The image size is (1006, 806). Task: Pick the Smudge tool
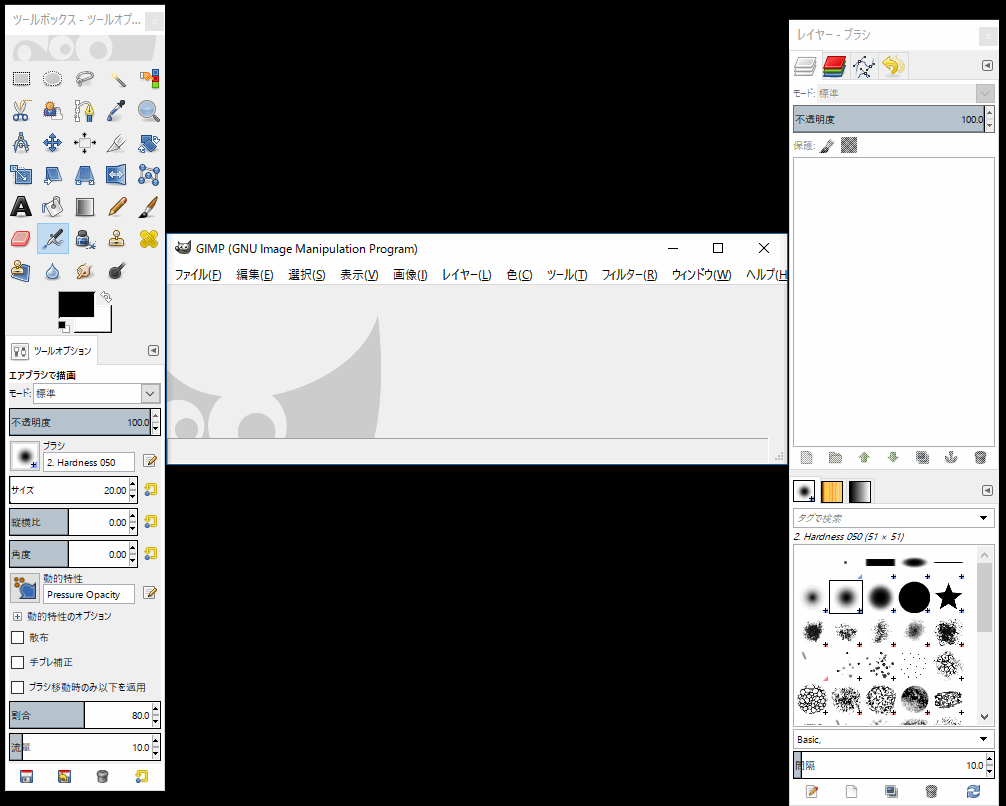pyautogui.click(x=85, y=271)
